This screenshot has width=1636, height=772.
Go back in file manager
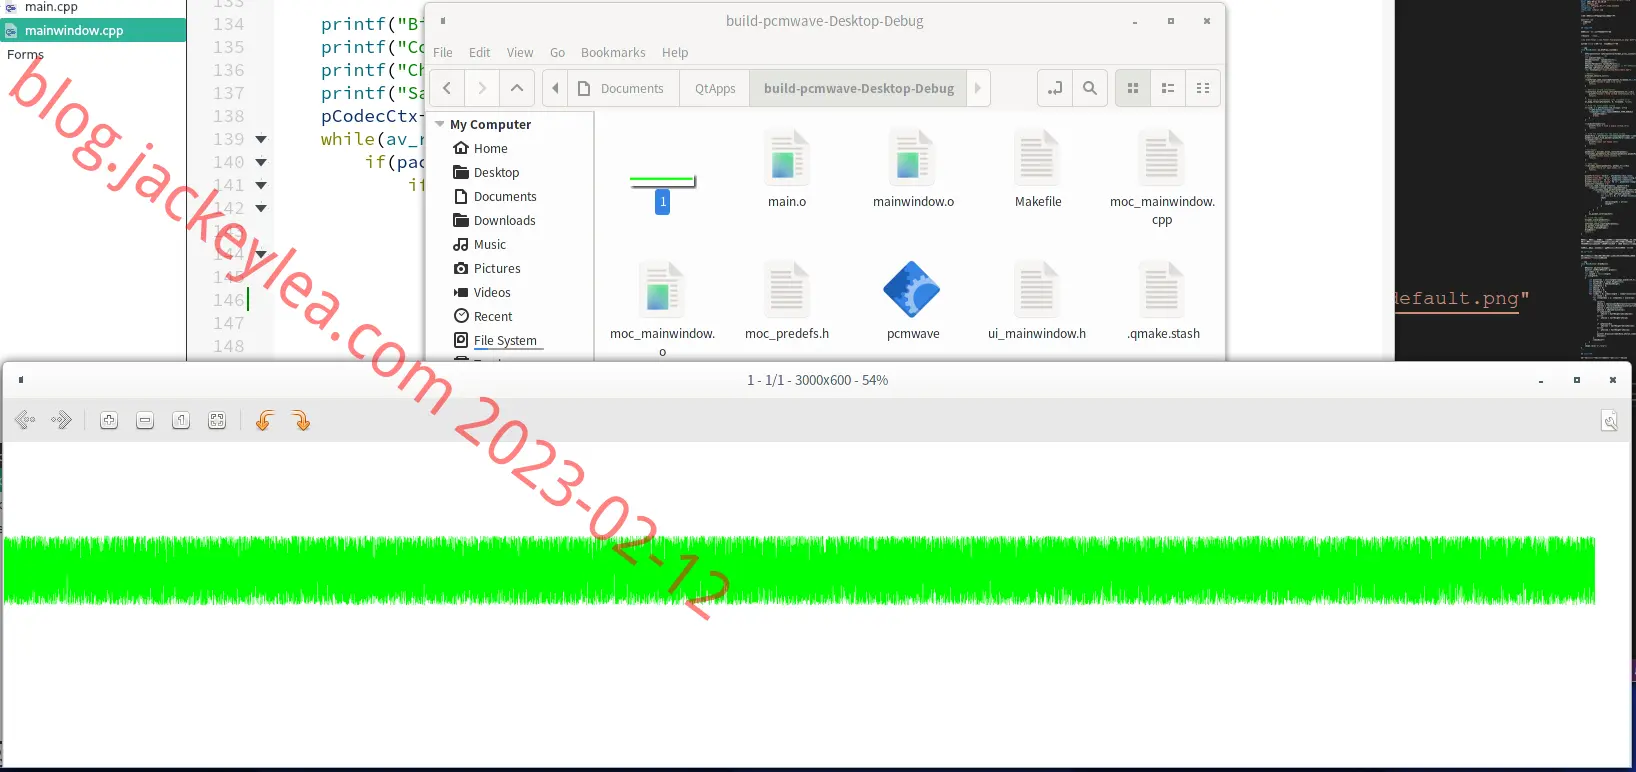[x=447, y=88]
